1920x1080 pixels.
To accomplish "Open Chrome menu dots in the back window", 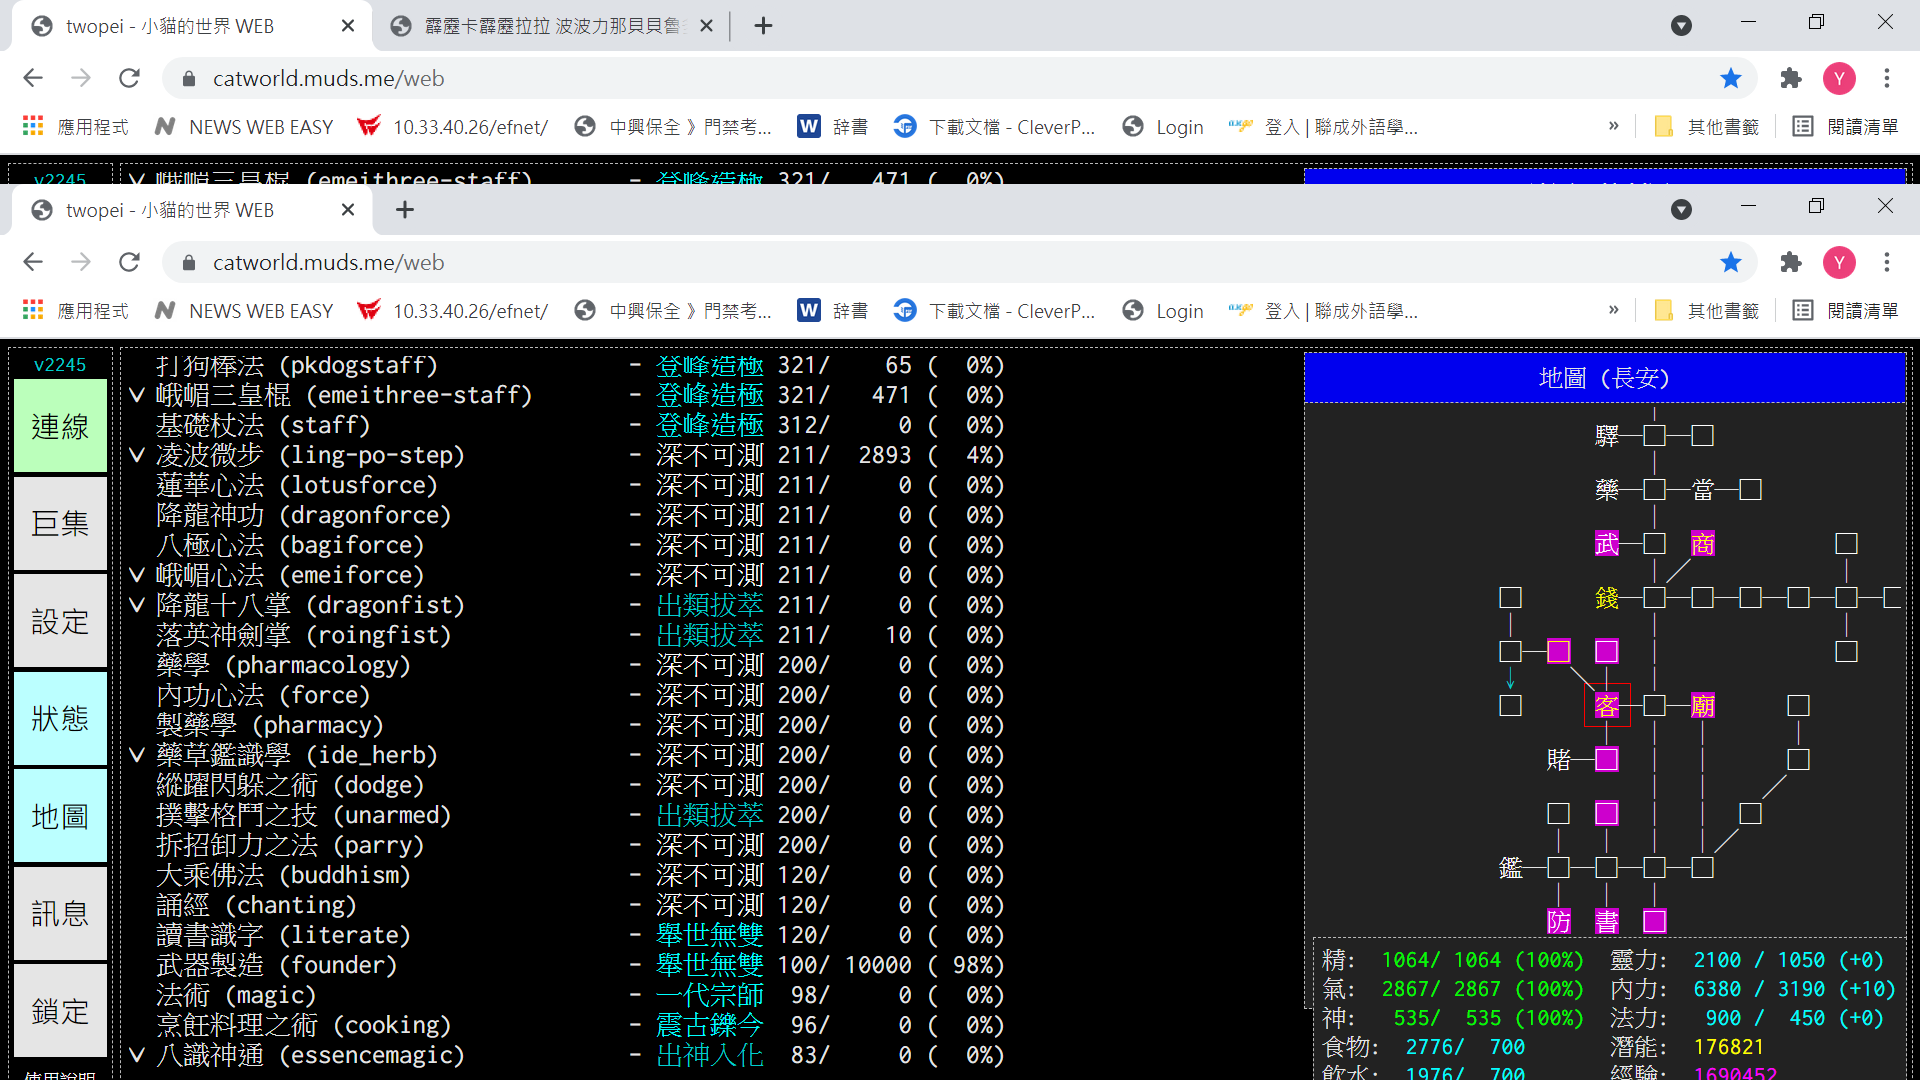I will (1887, 78).
